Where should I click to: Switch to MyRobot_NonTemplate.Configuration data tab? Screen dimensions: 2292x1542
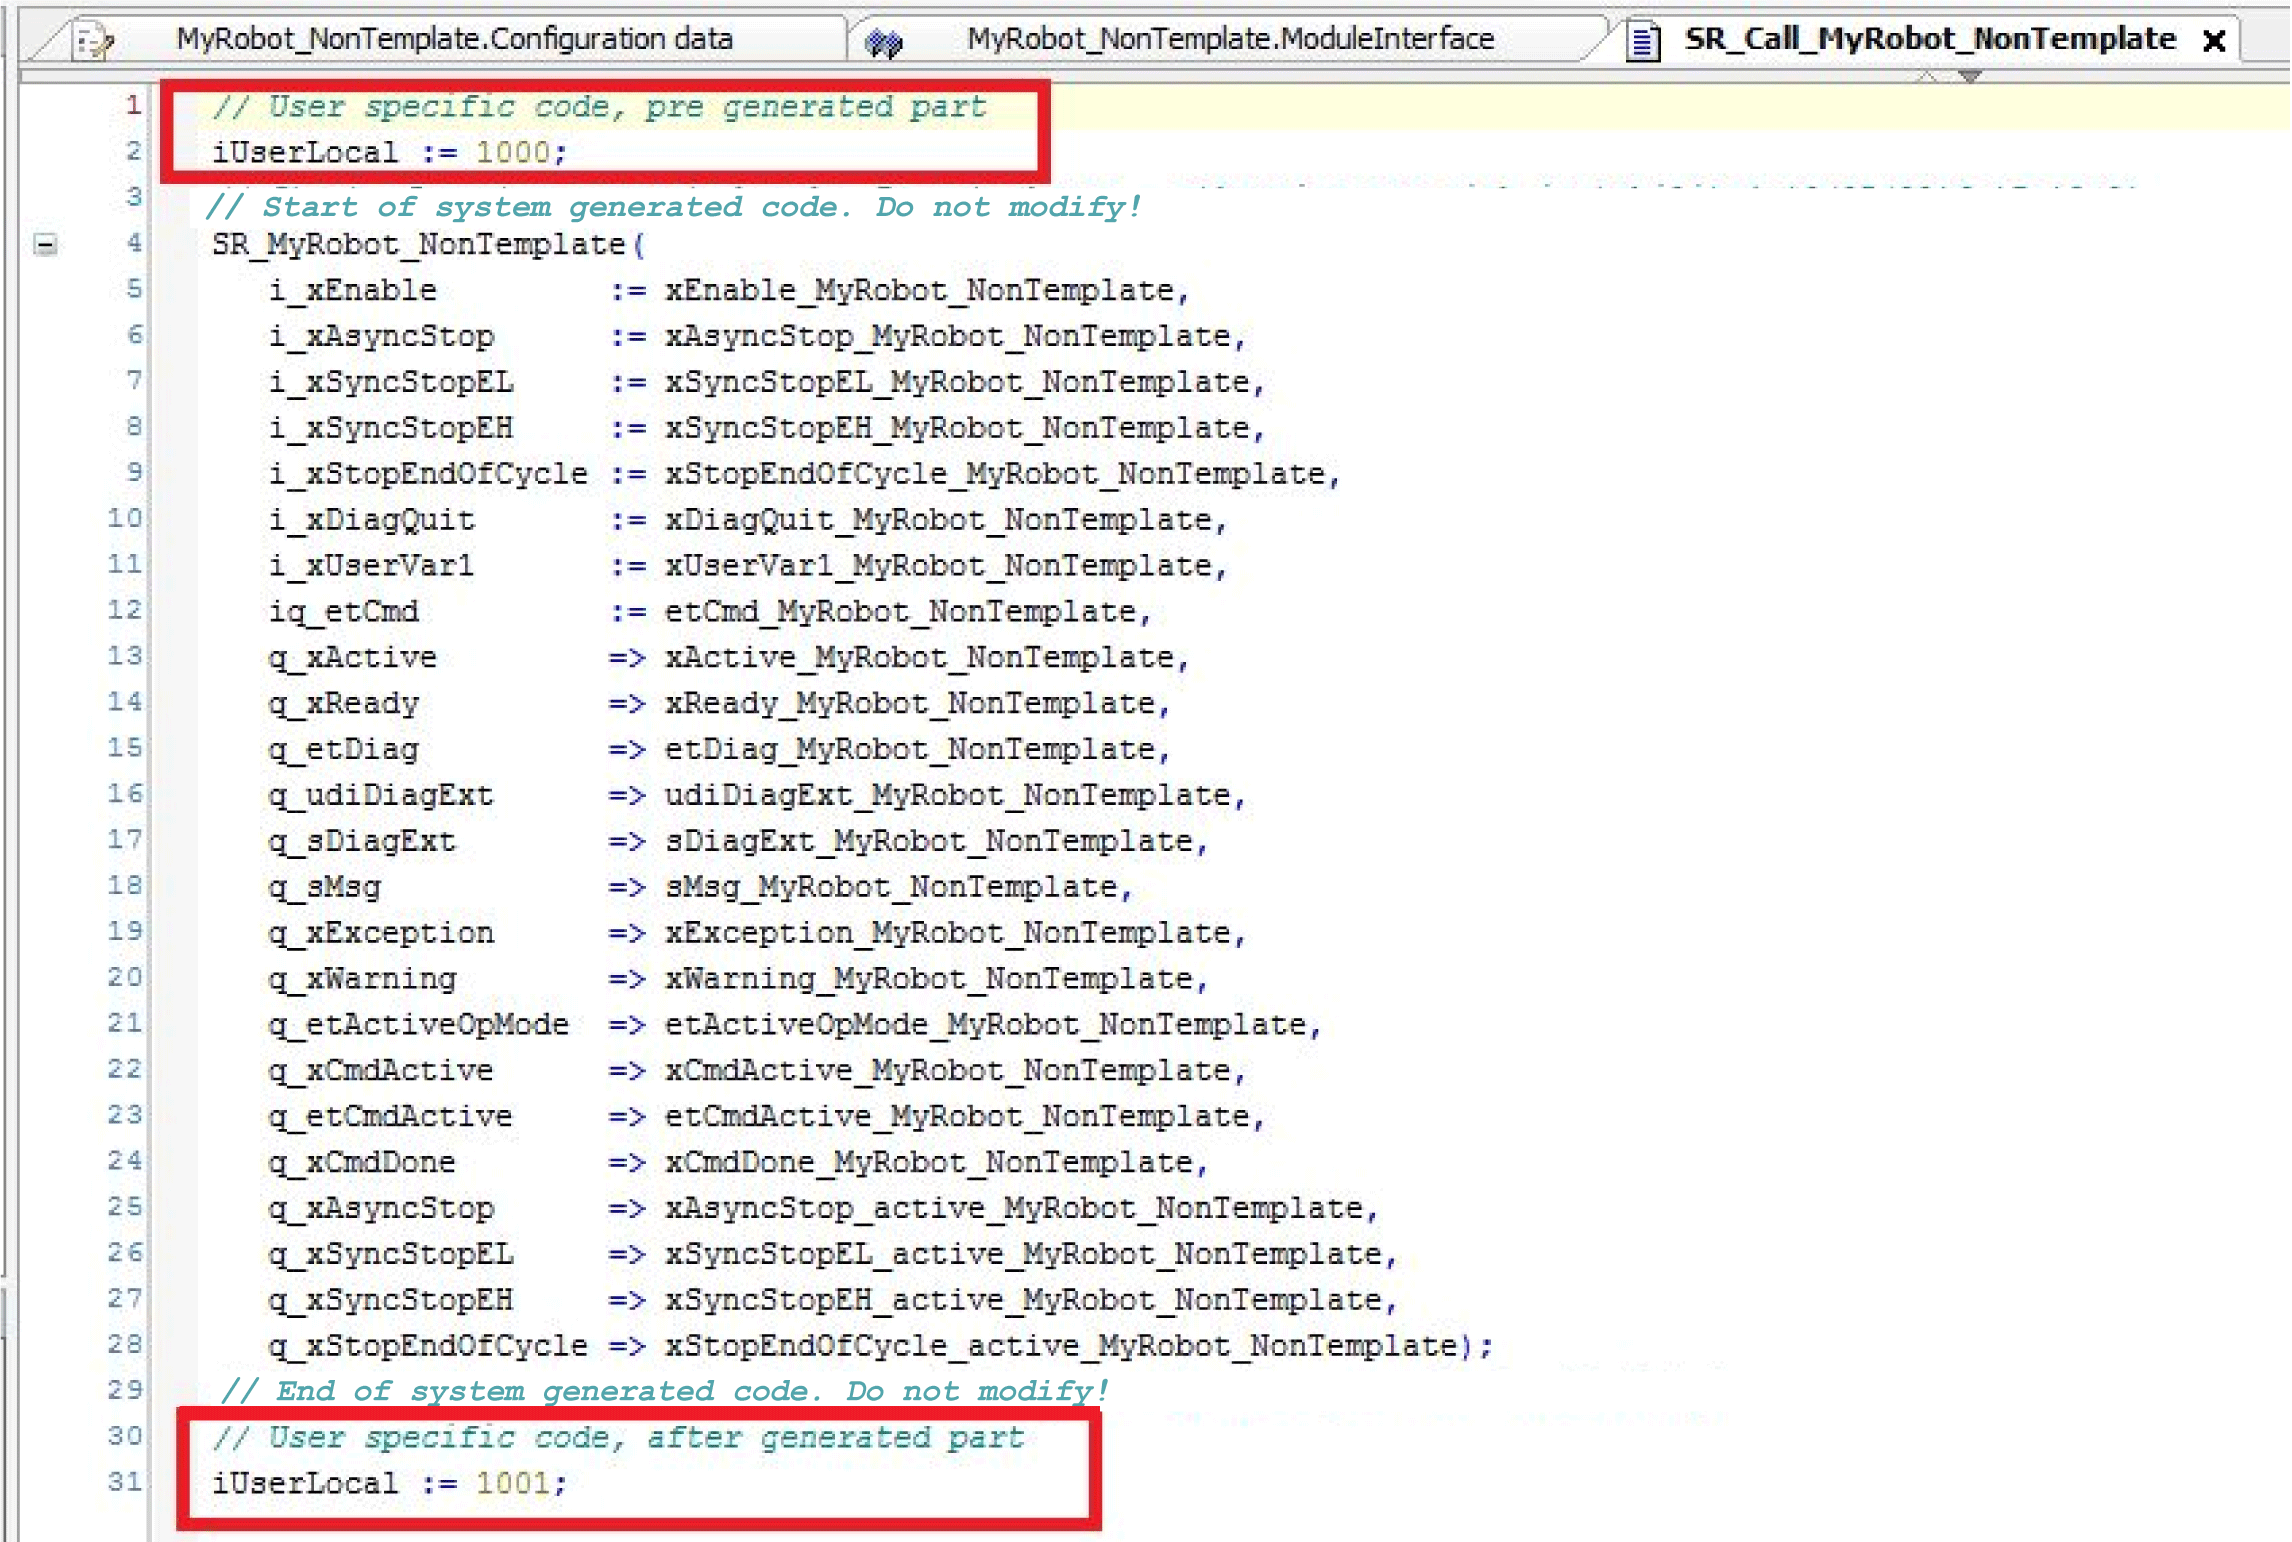[454, 39]
